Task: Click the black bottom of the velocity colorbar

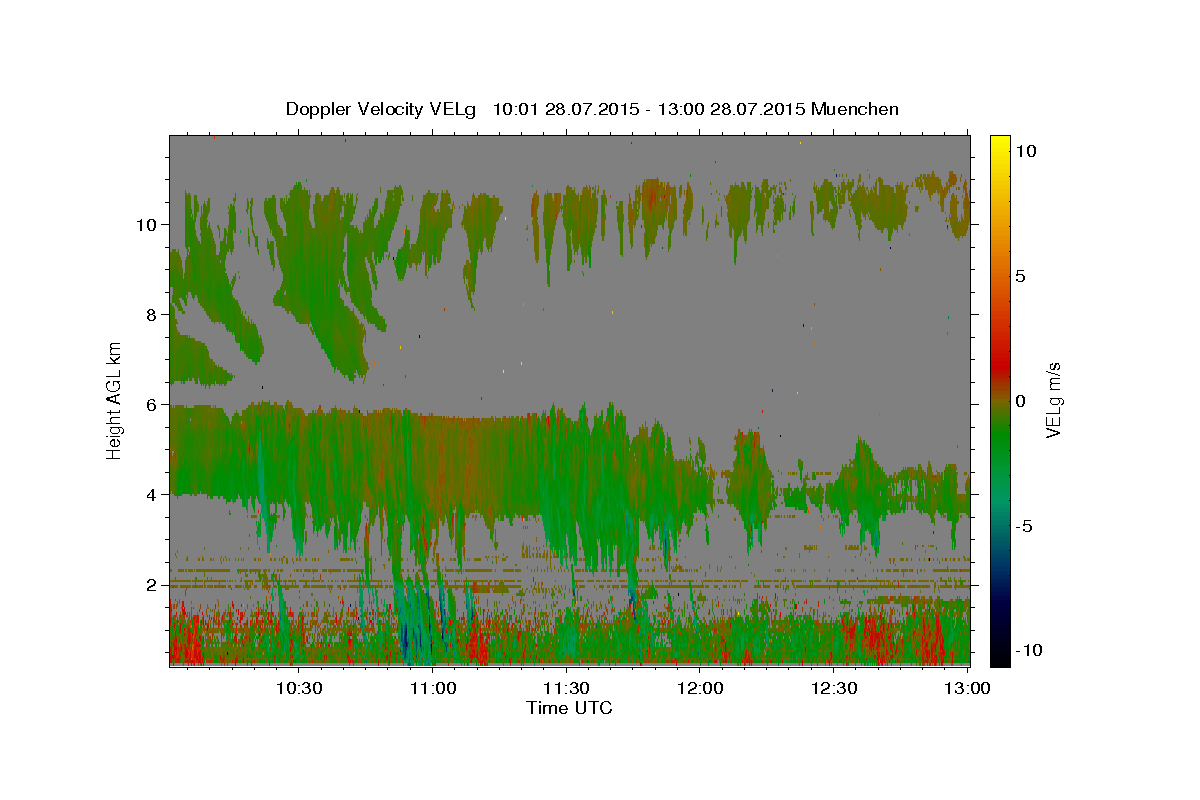Action: (1000, 655)
